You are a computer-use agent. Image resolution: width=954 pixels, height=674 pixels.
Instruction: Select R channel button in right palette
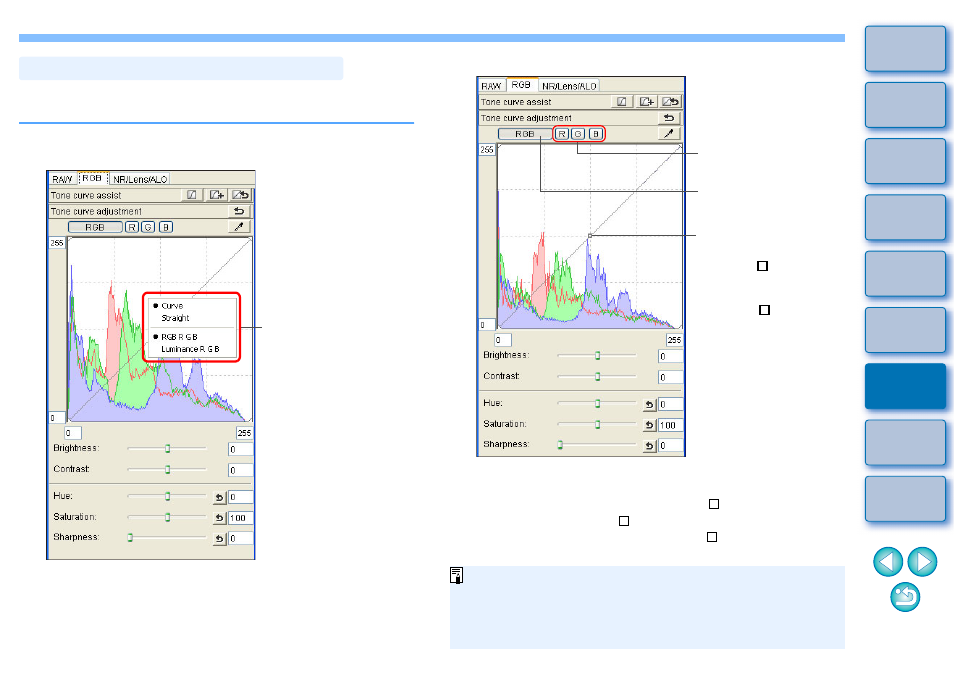tap(562, 134)
